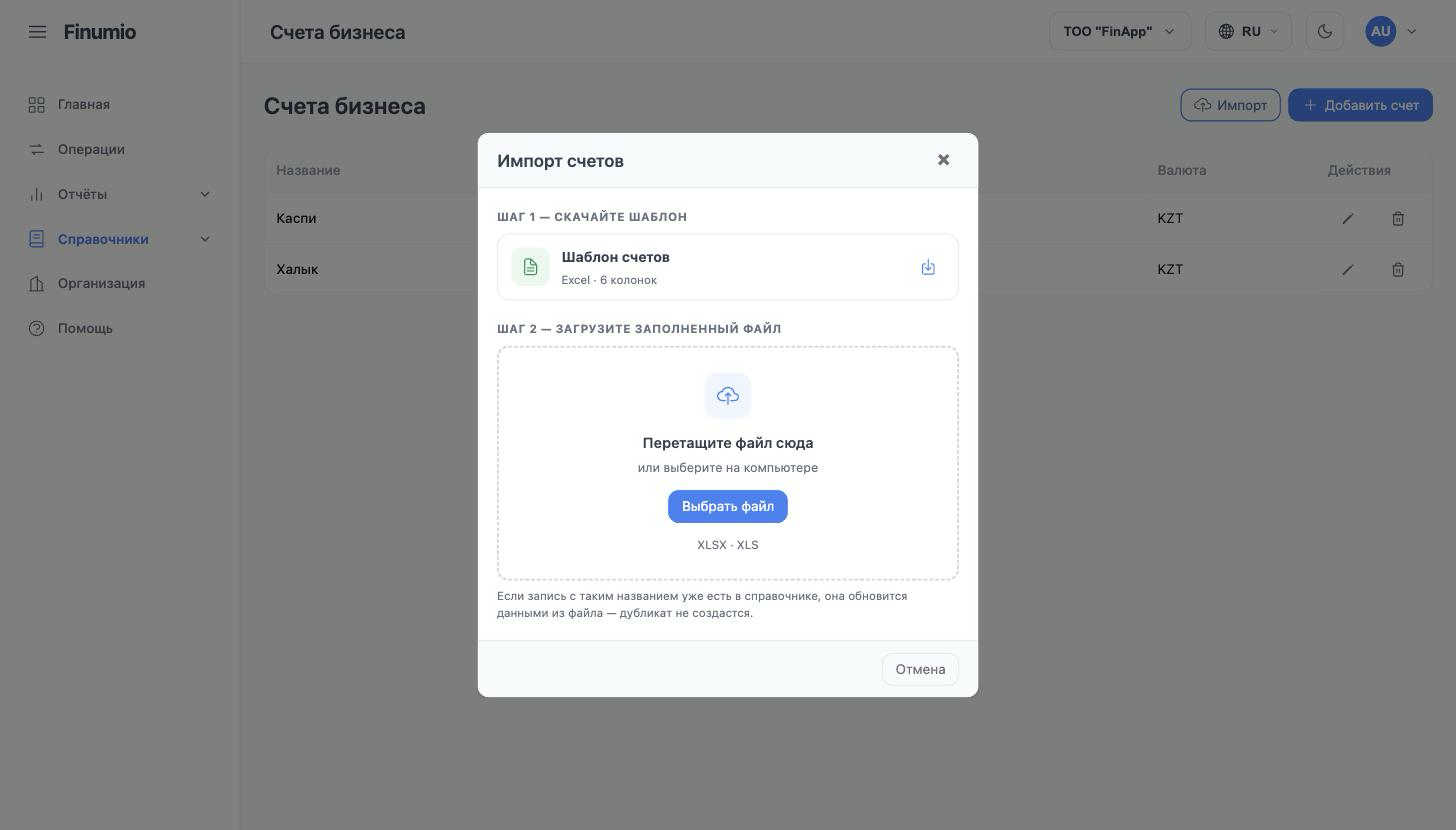1456x830 pixels.
Task: Cancel the import with Отмена
Action: point(920,670)
